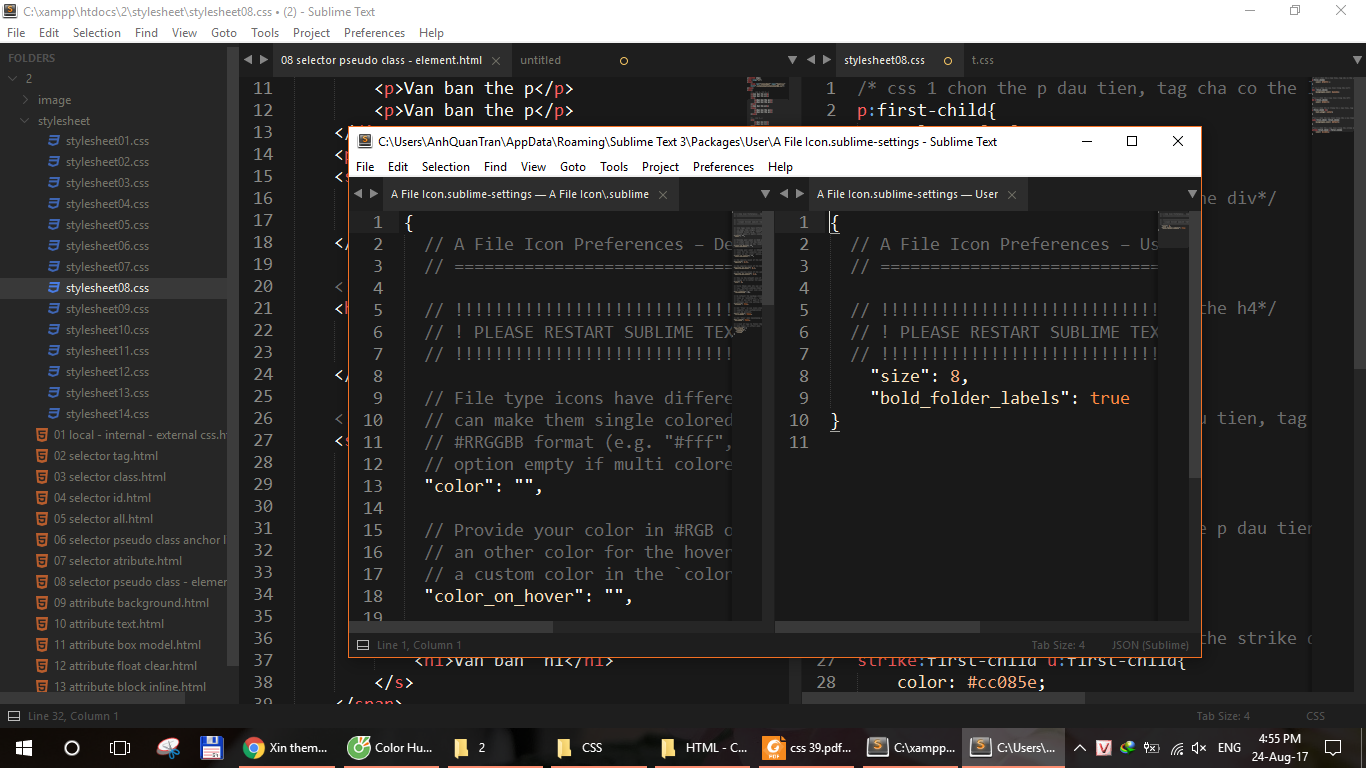The image size is (1366, 768).
Task: Open the Windows Start menu
Action: tap(24, 747)
